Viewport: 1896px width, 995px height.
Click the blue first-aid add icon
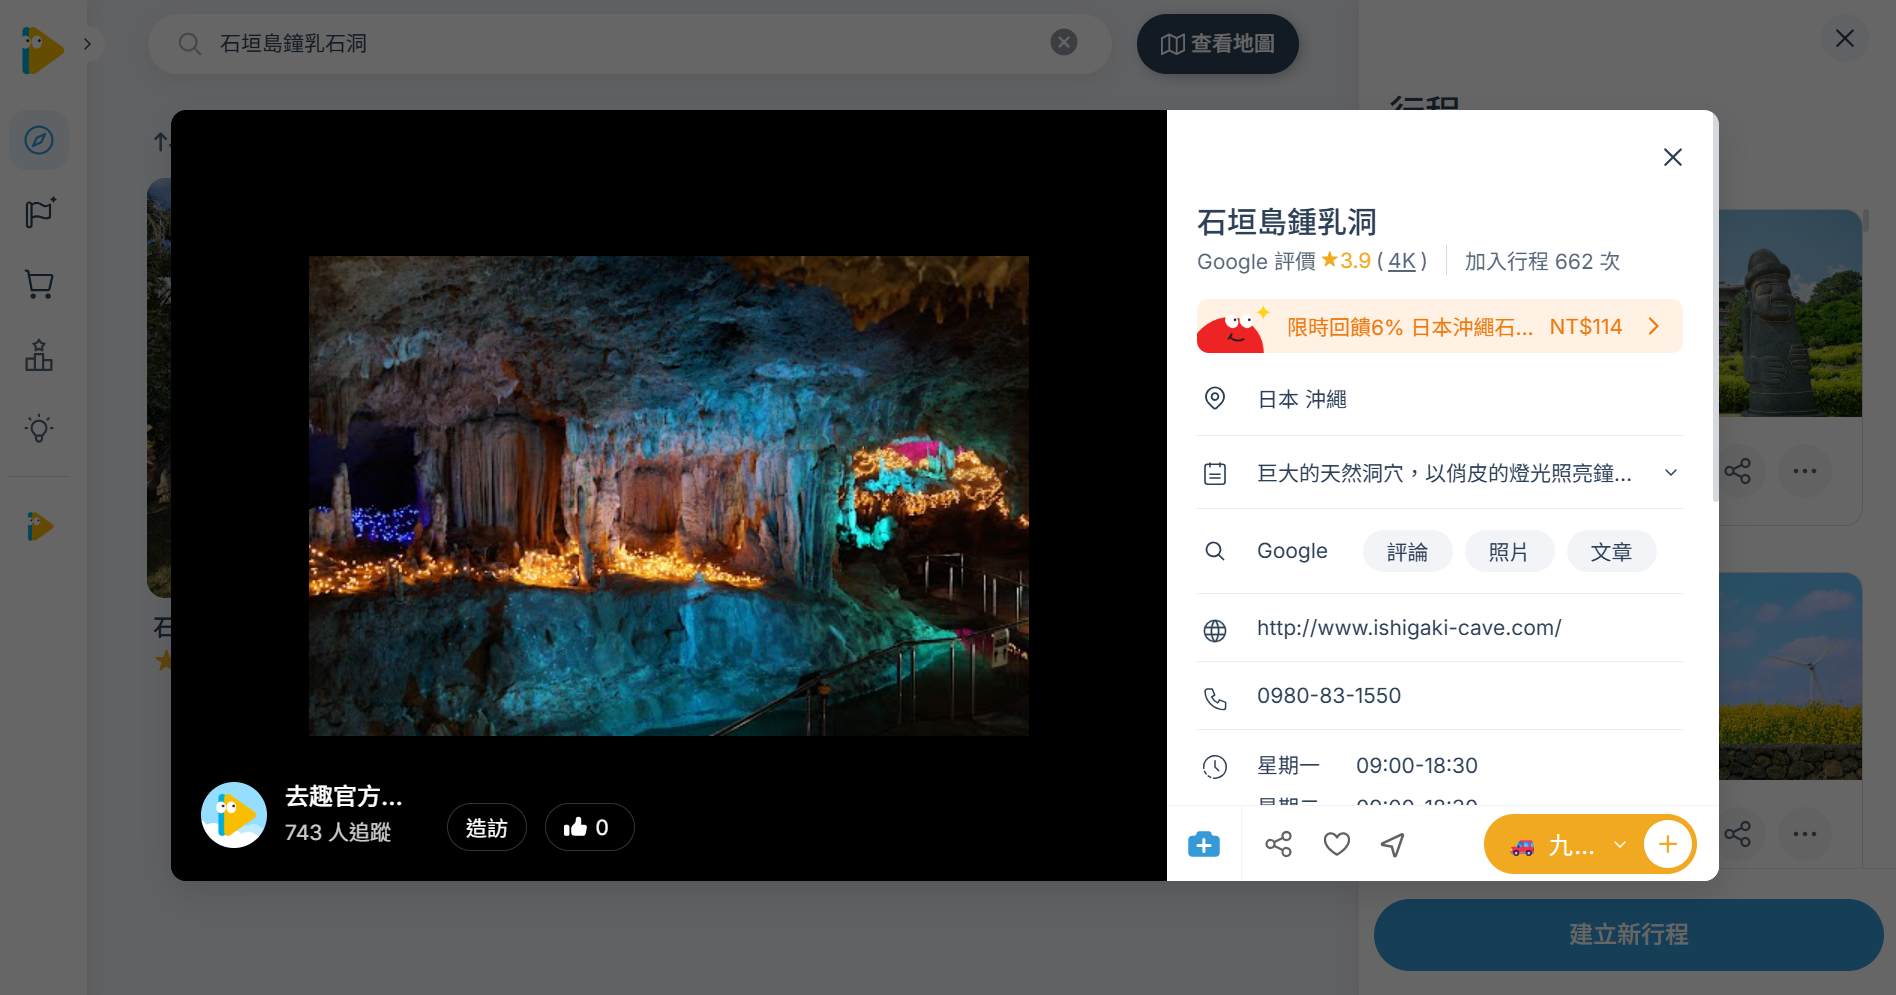[1204, 845]
